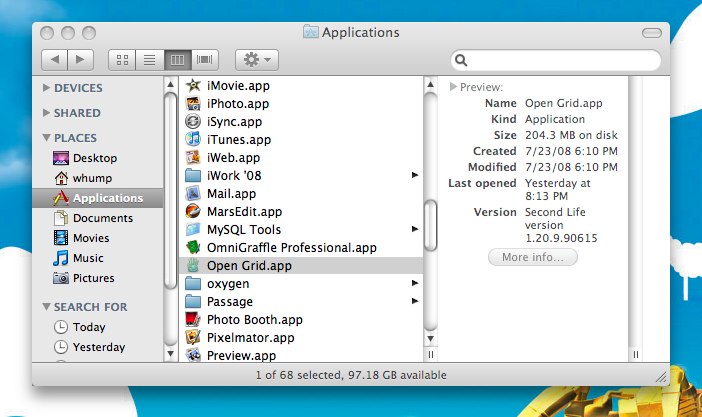Click the MarsEdit.app filename
This screenshot has height=417, width=702.
244,211
